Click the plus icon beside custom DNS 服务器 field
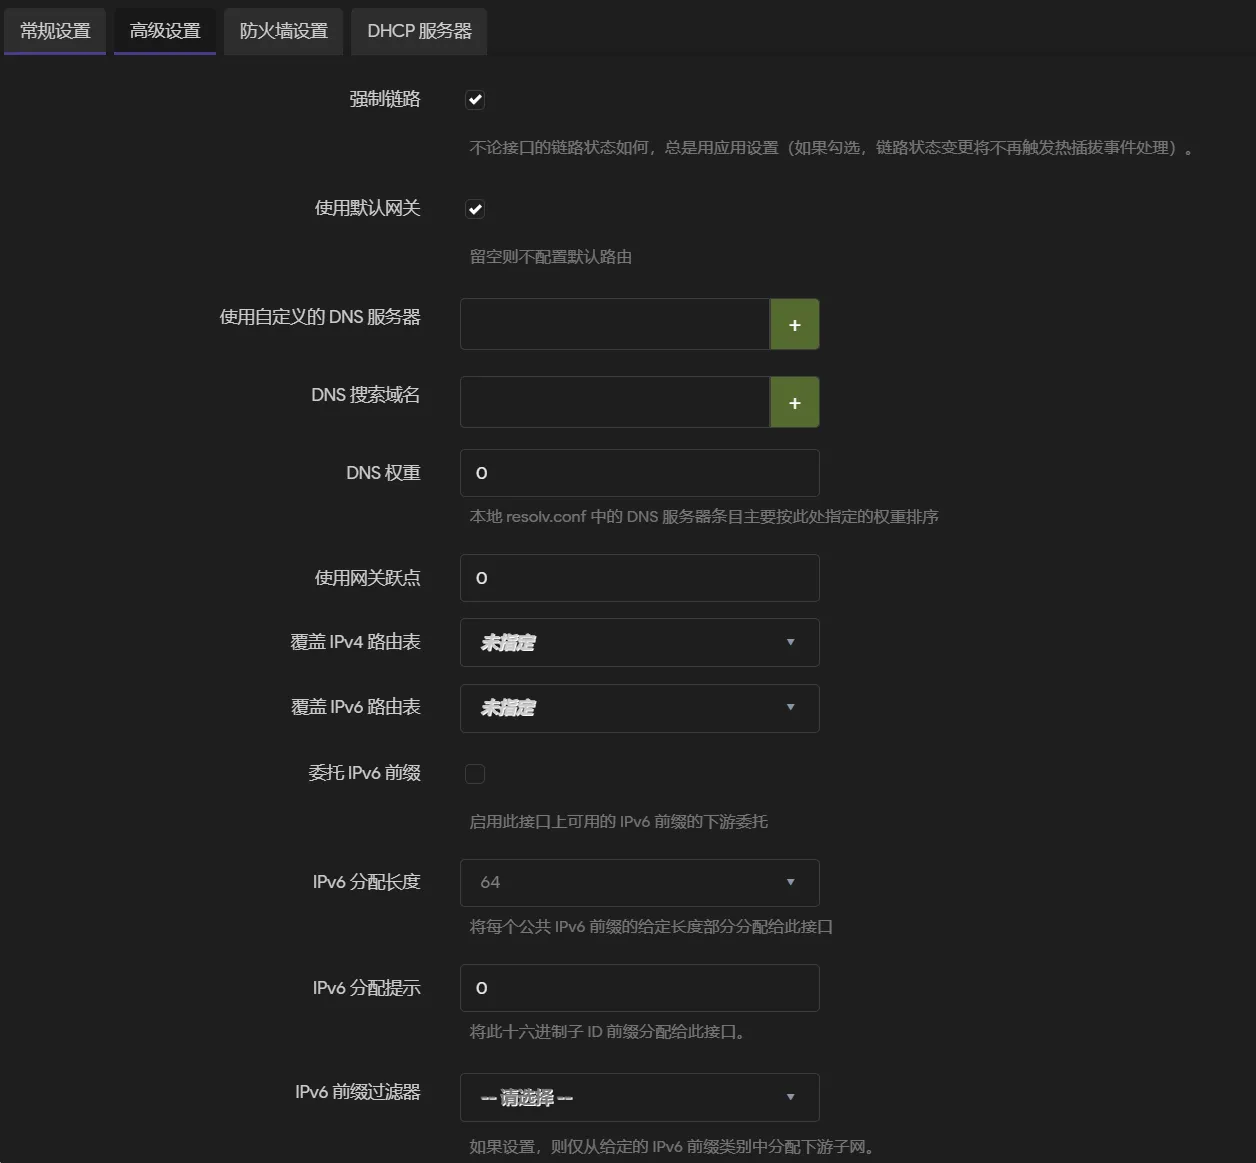1256x1163 pixels. [794, 325]
